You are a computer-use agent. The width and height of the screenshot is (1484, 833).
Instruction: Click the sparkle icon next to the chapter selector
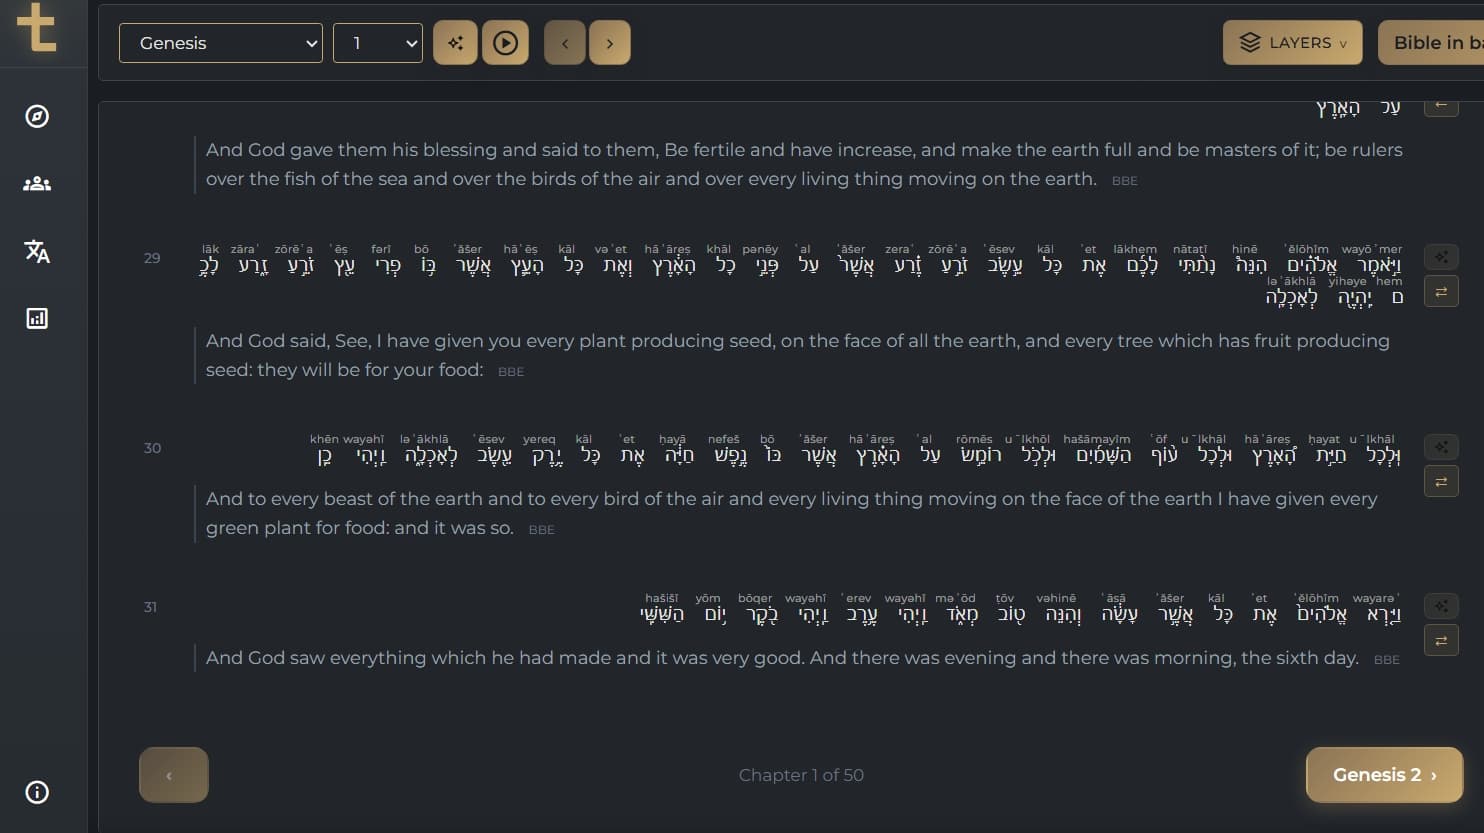[455, 43]
